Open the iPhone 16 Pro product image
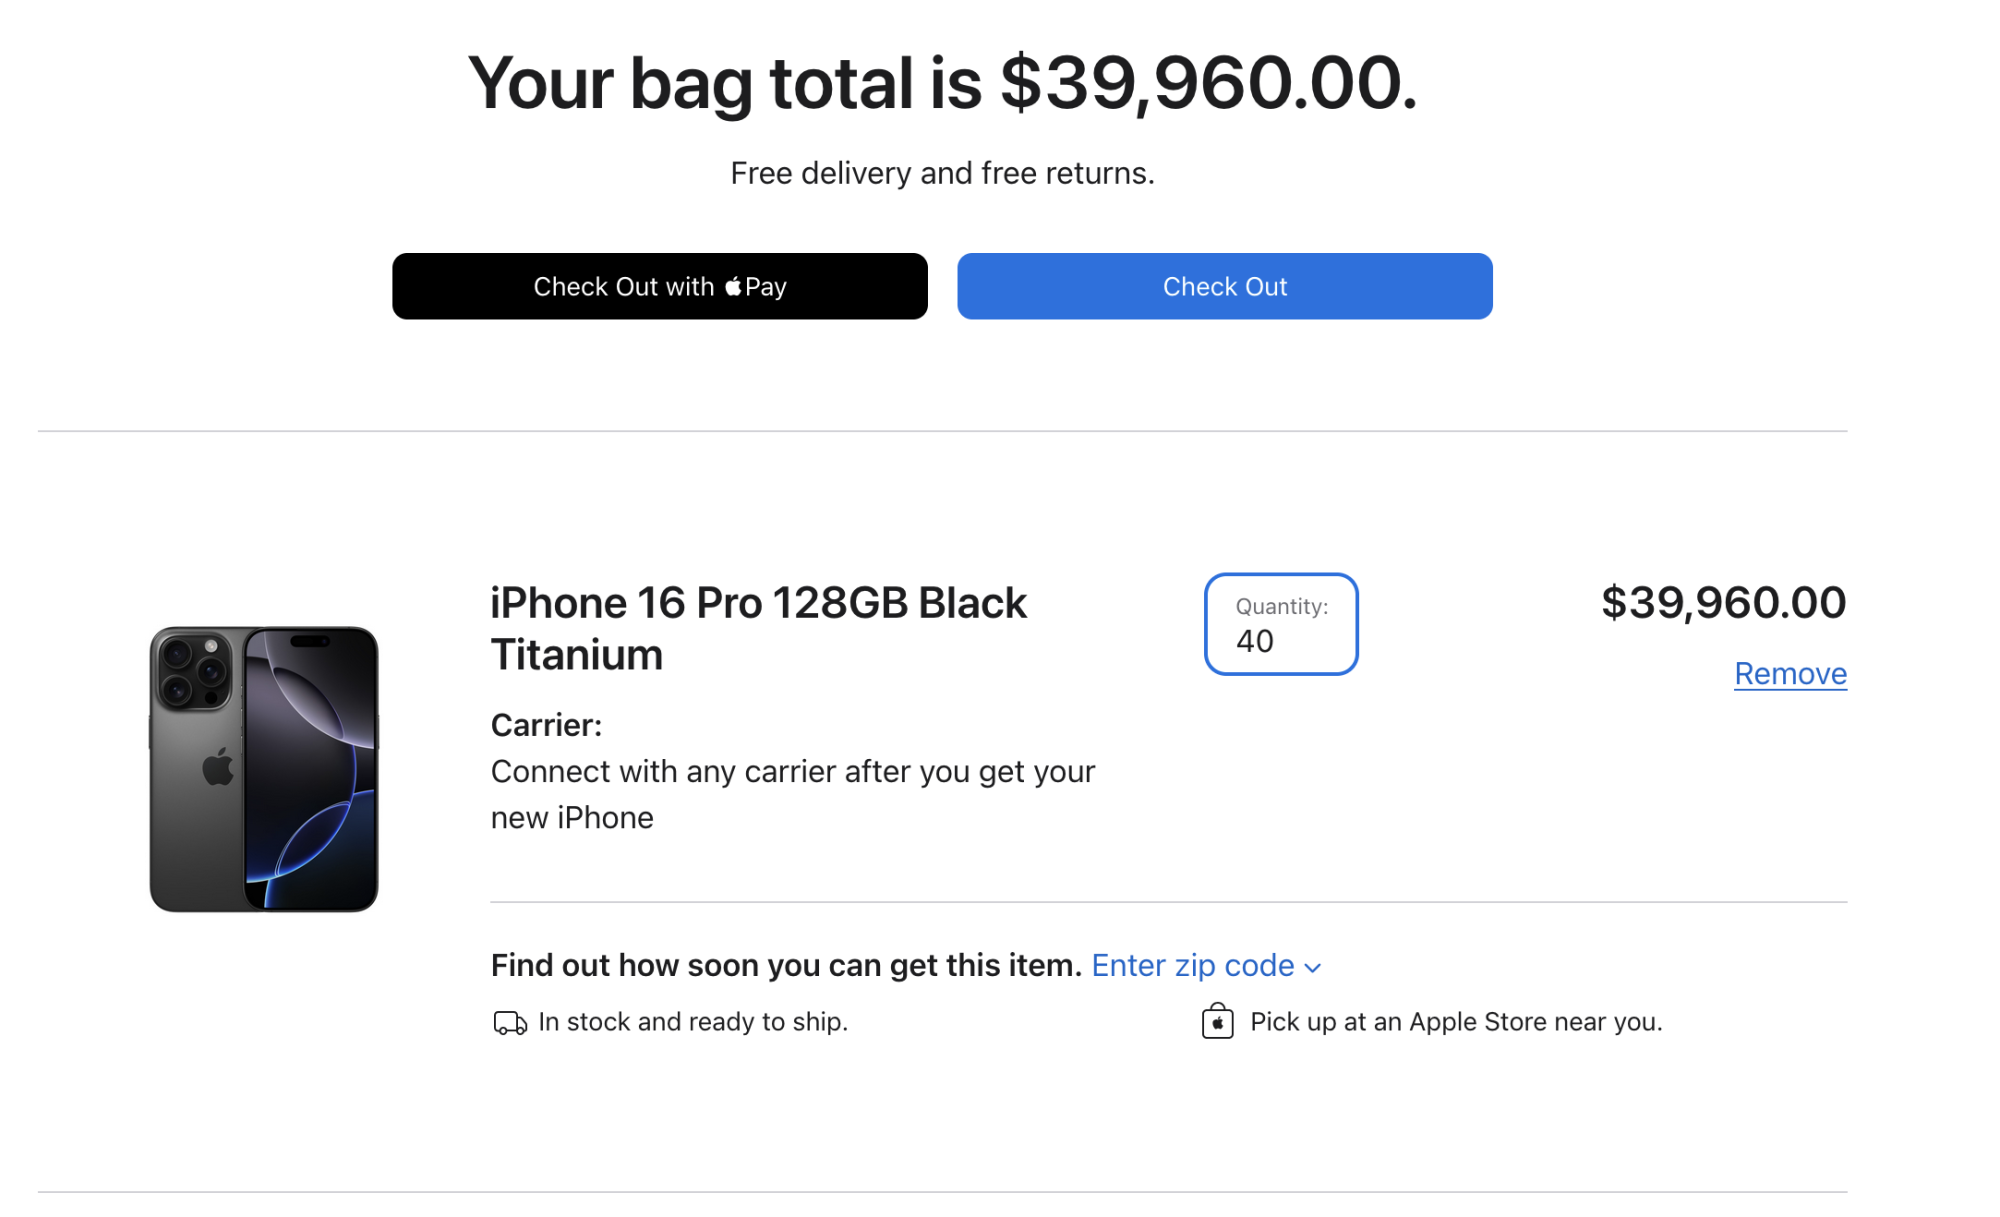Image resolution: width=2000 pixels, height=1217 pixels. (264, 769)
